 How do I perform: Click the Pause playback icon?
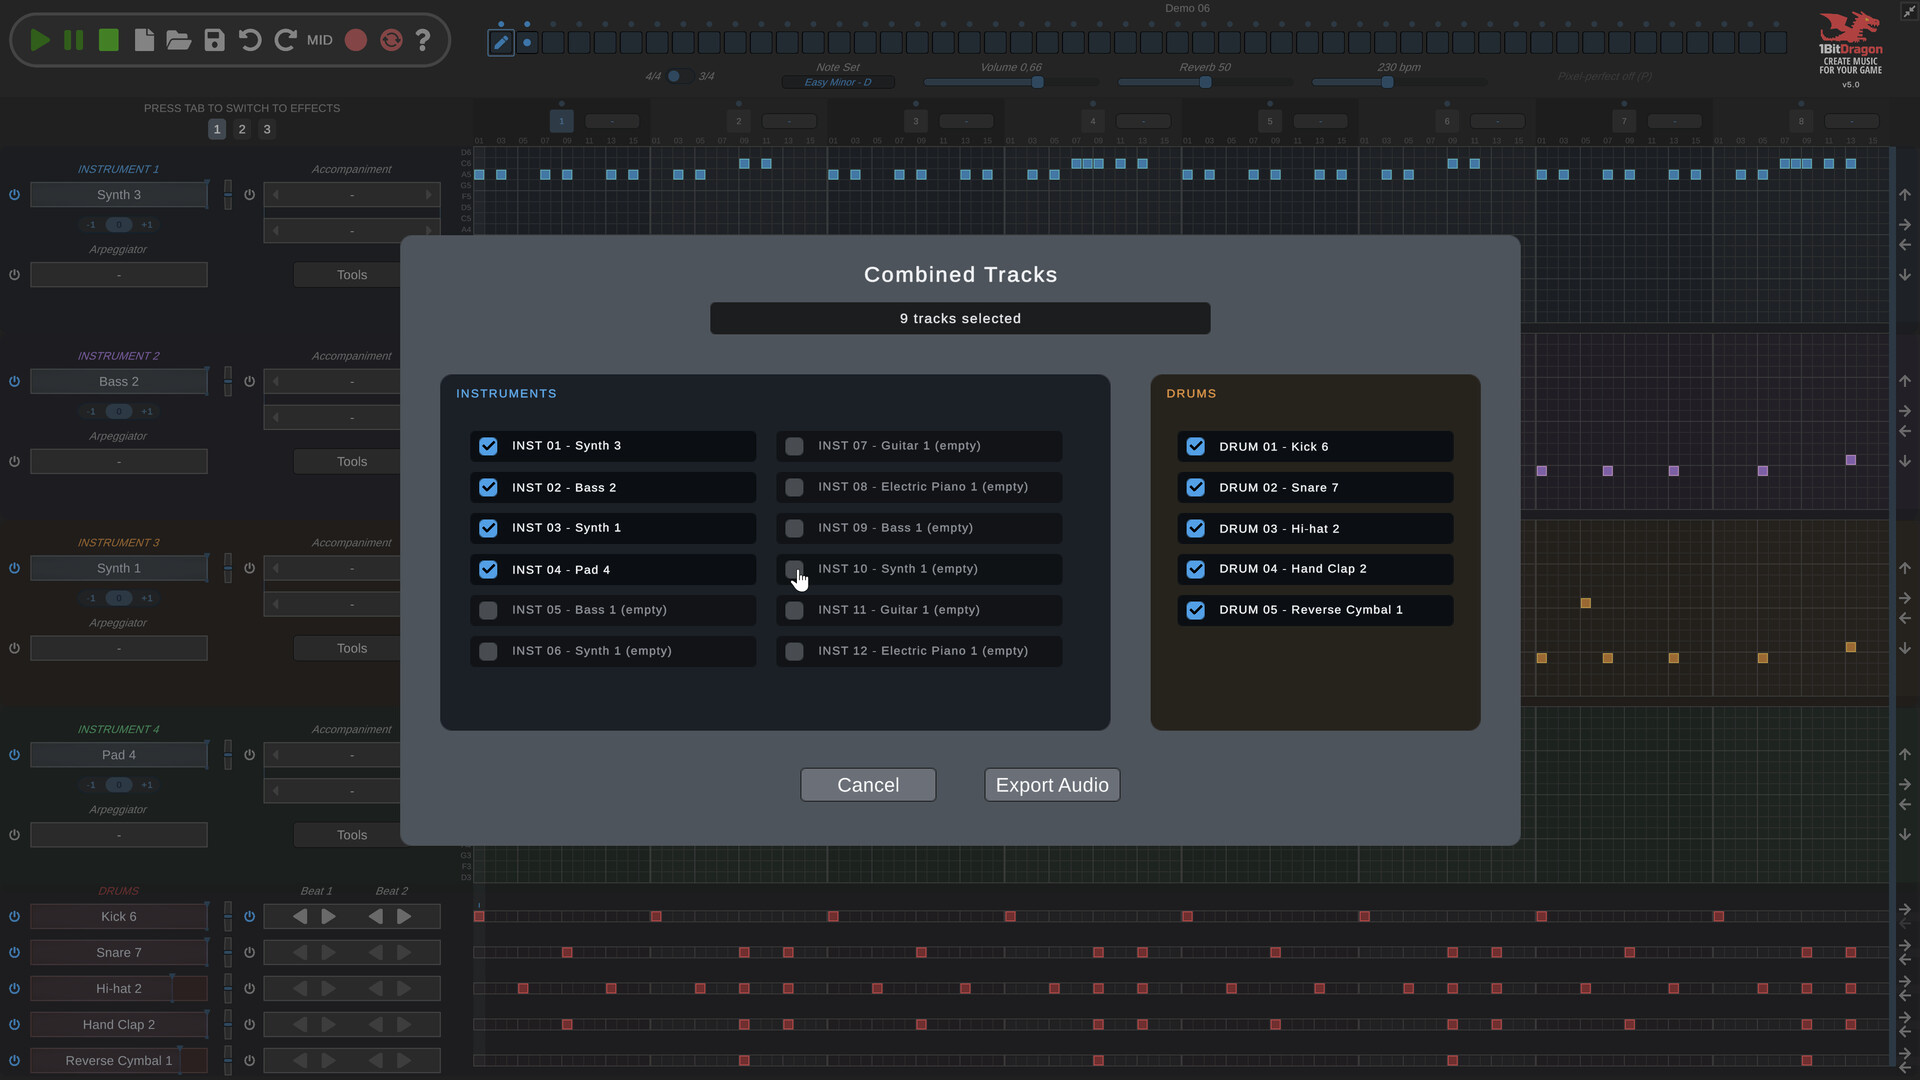click(74, 40)
